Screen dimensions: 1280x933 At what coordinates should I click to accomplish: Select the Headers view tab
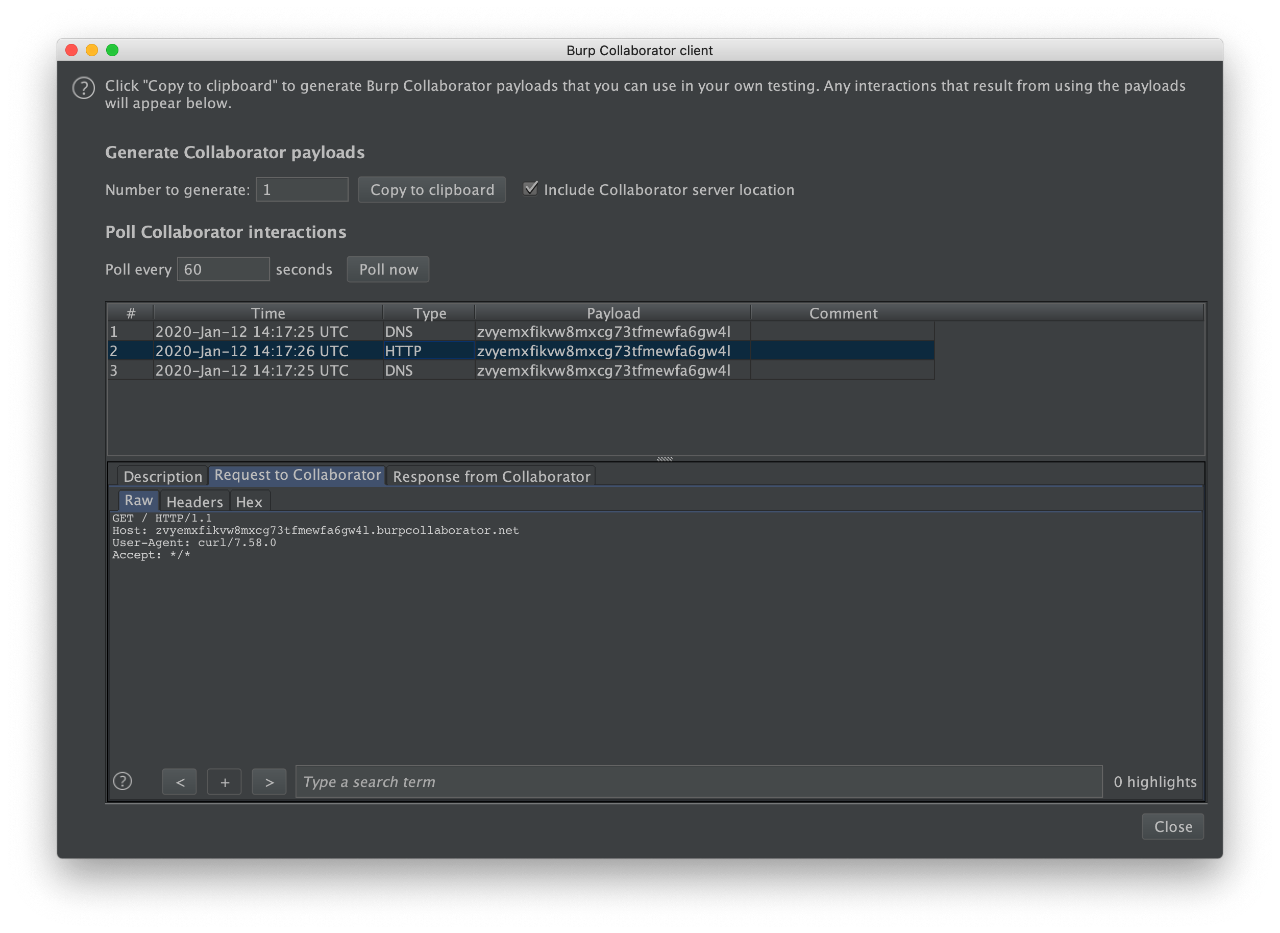194,502
